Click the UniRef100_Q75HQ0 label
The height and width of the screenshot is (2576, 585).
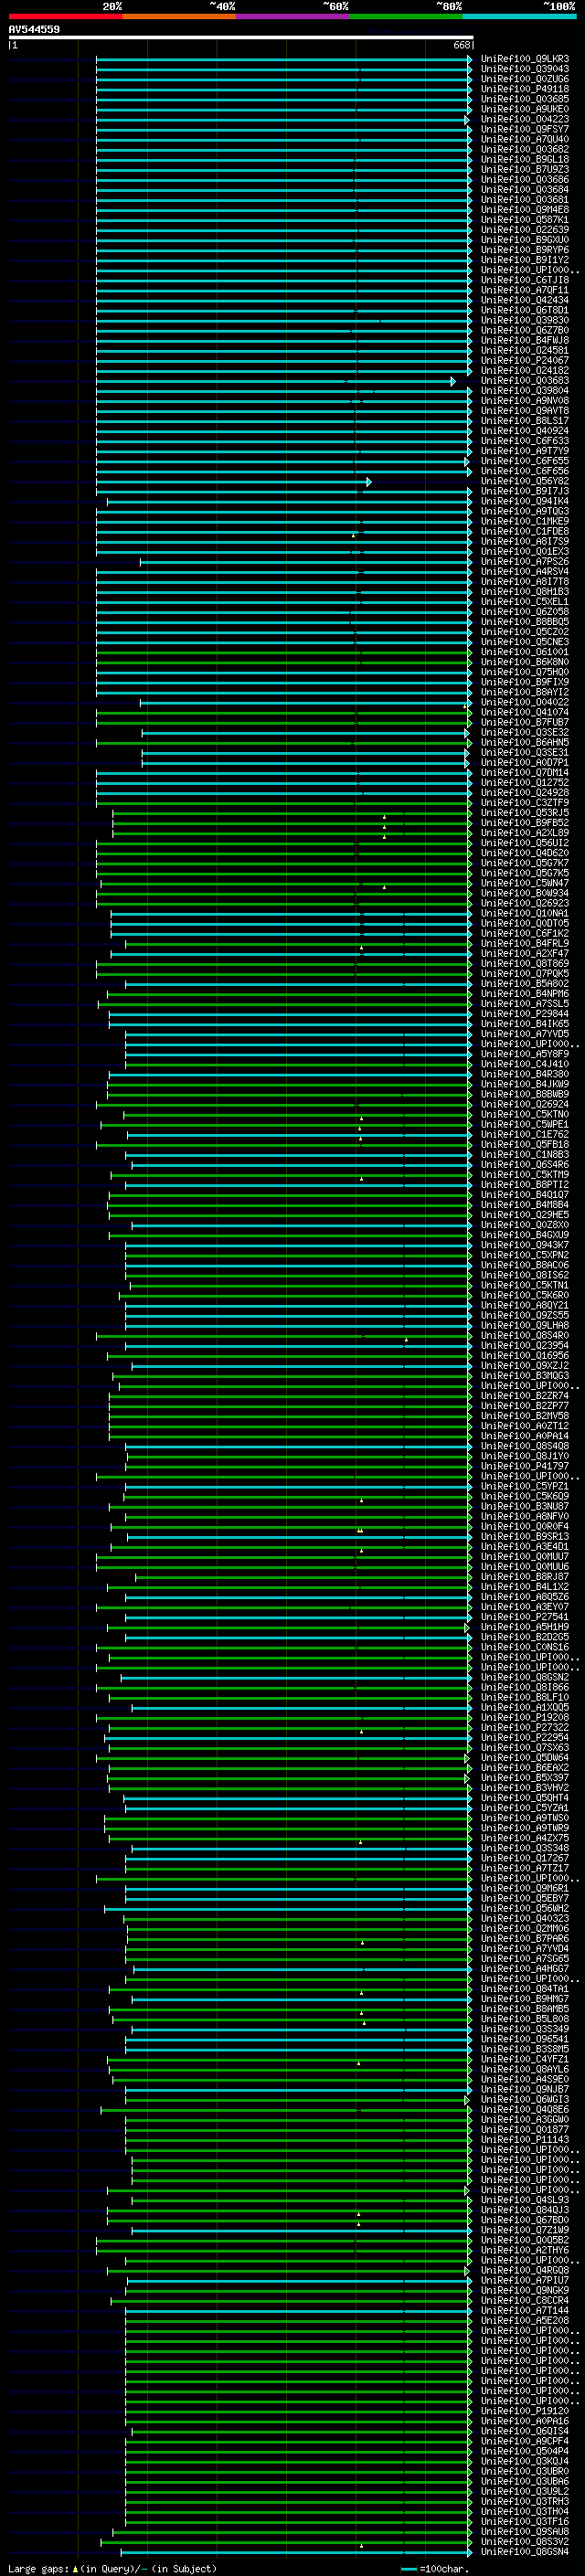(525, 672)
